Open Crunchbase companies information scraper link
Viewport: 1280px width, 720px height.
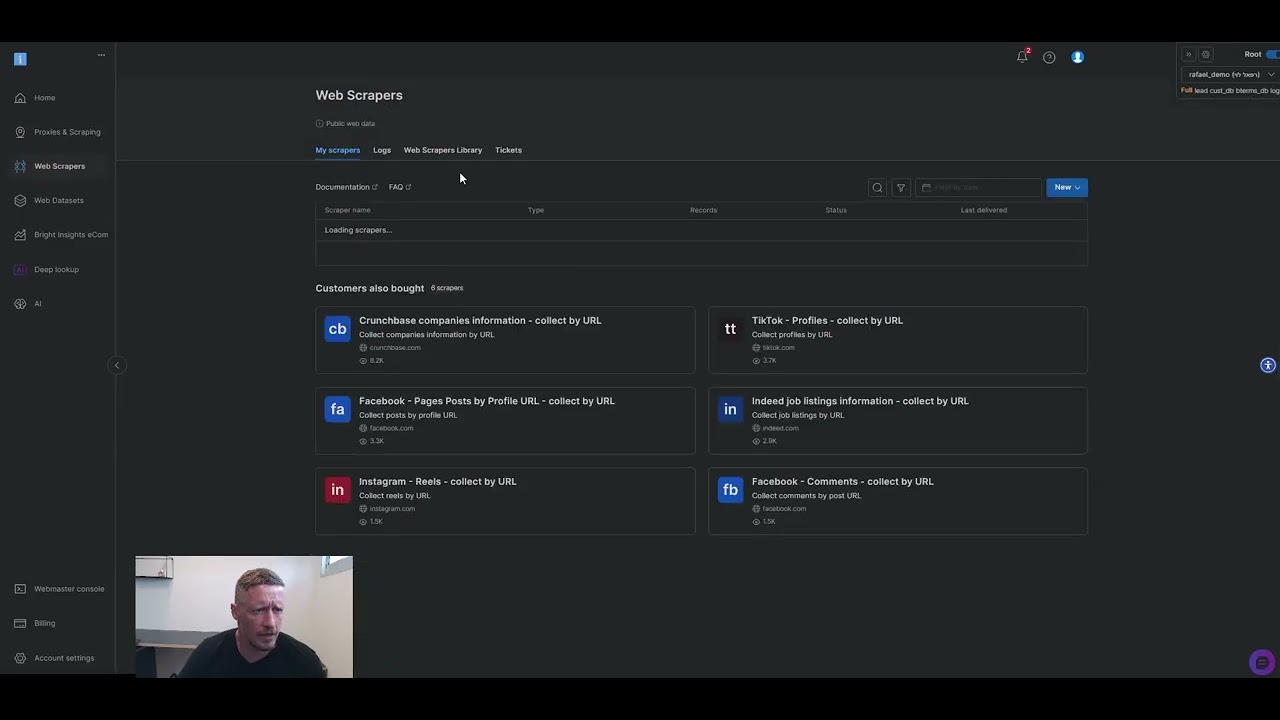coord(480,320)
